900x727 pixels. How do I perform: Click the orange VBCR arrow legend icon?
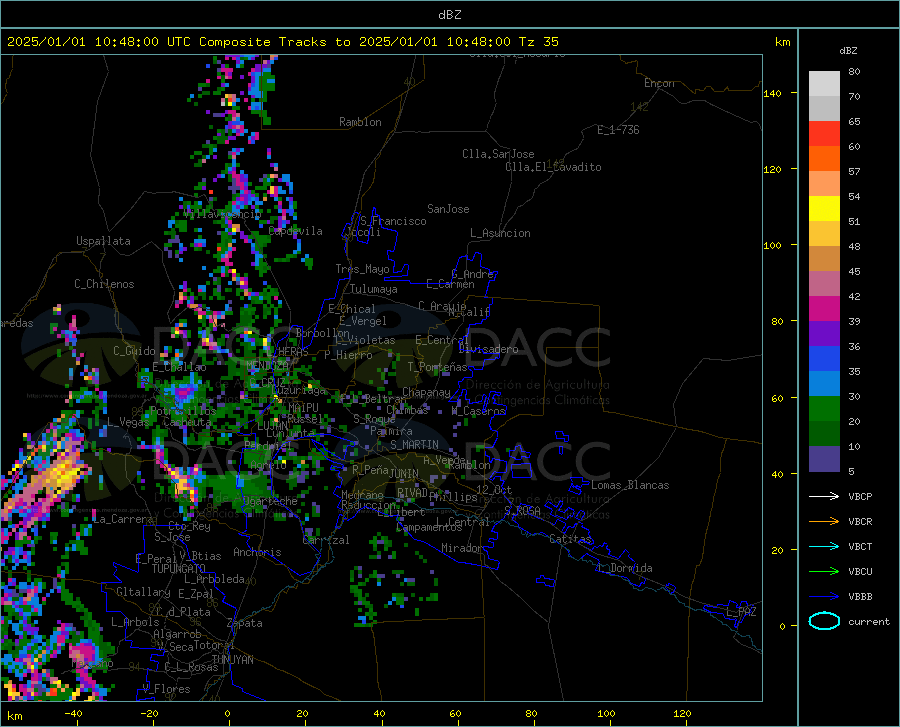824,522
